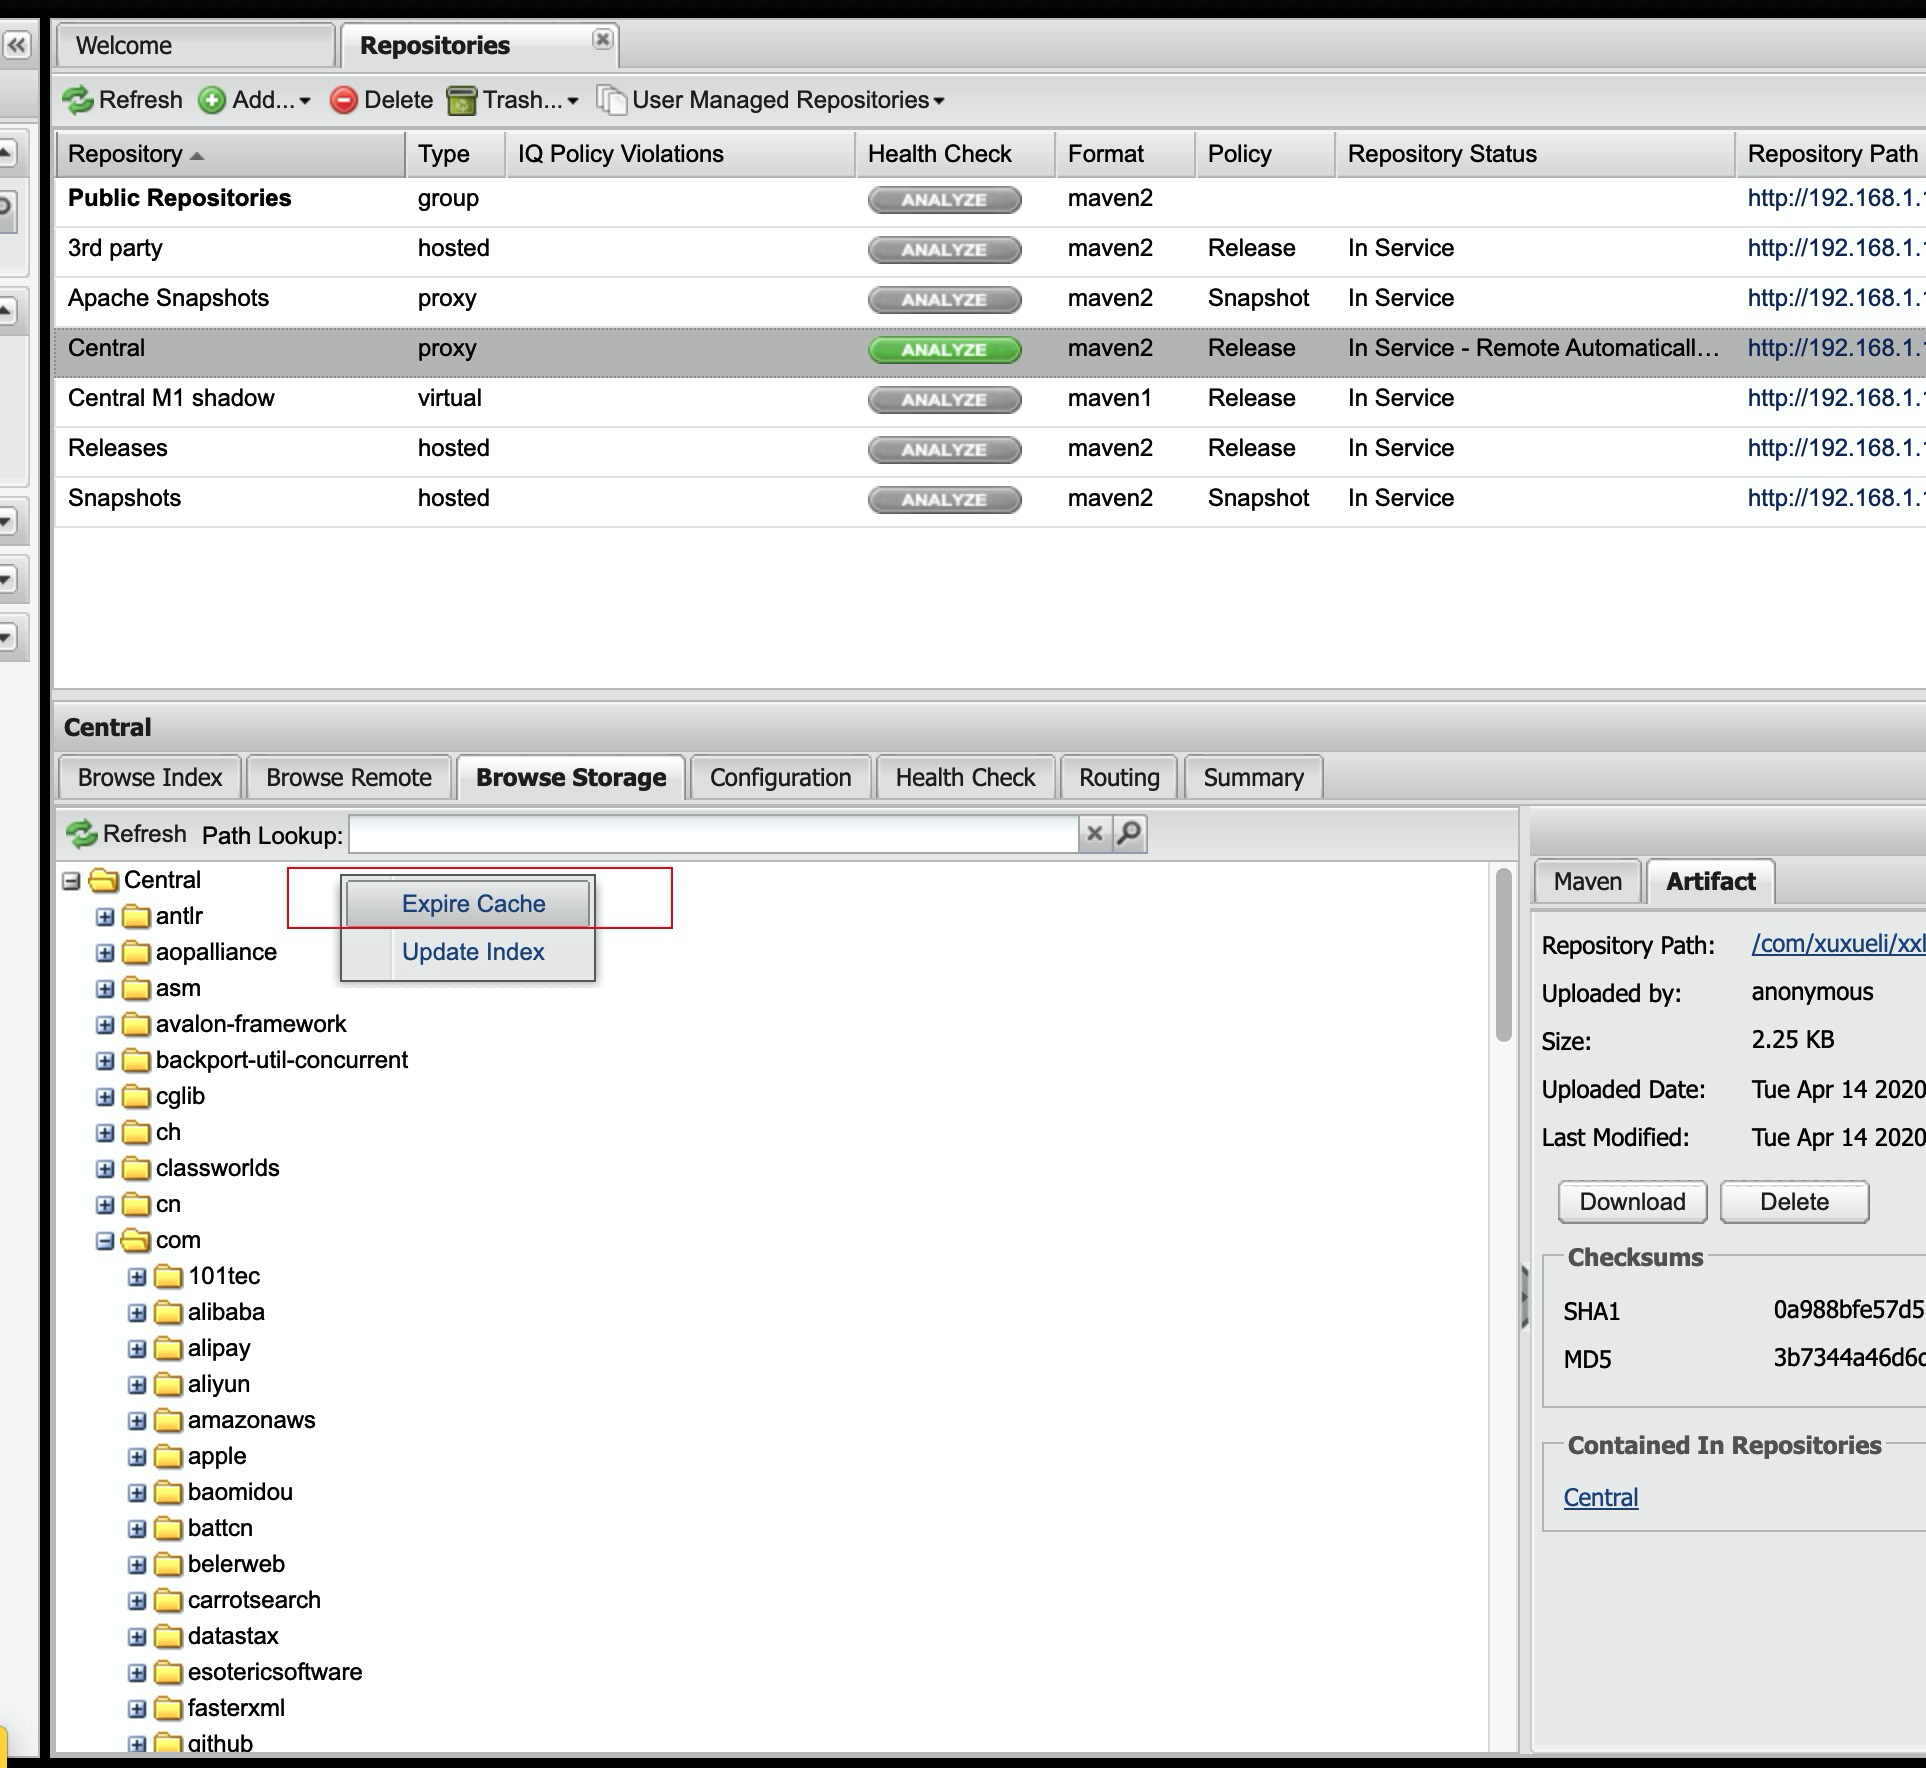Viewport: 1926px width, 1768px height.
Task: Switch to the Browse Remote tab
Action: coord(348,778)
